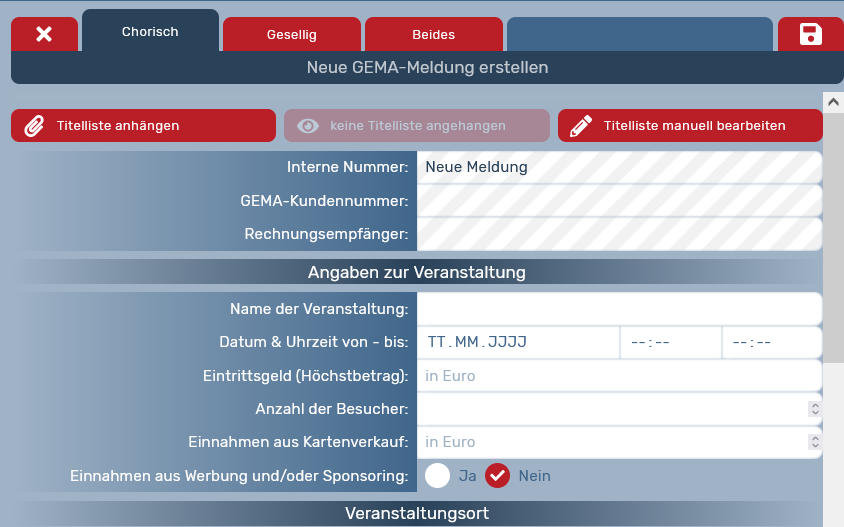Select Ja for Werbung/Sponsoring income
The image size is (844, 527).
click(438, 476)
